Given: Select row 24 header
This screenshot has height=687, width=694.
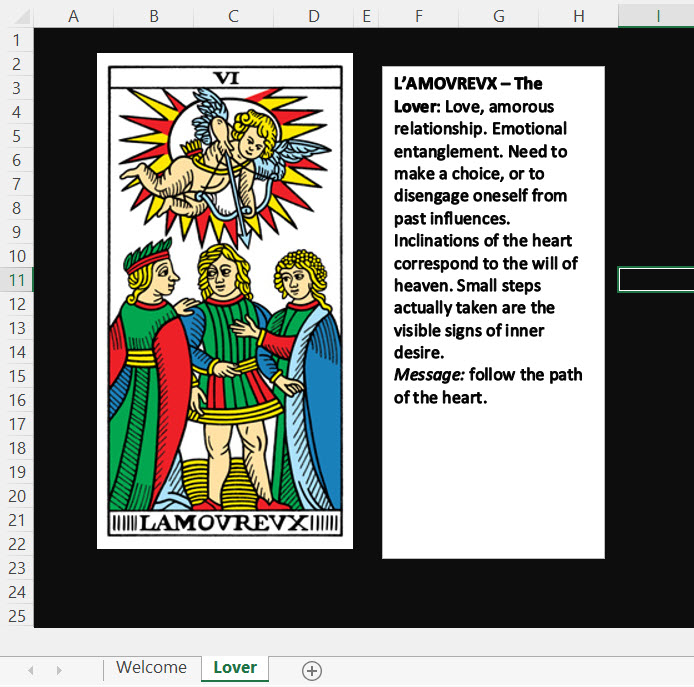Looking at the screenshot, I should coord(17,592).
